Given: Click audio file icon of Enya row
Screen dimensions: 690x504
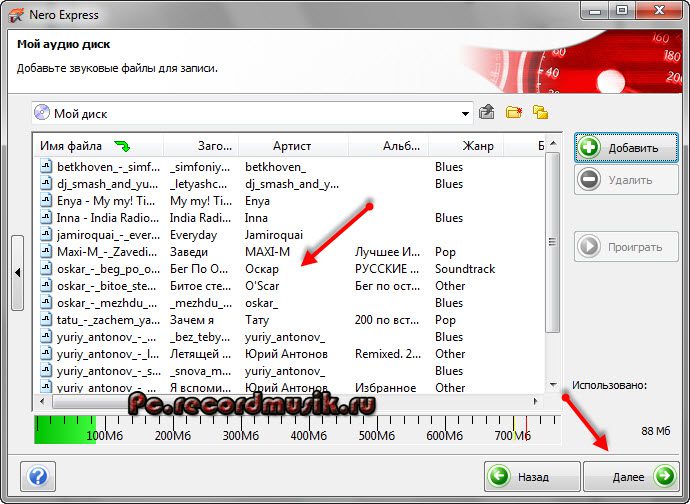Looking at the screenshot, I should pos(46,201).
